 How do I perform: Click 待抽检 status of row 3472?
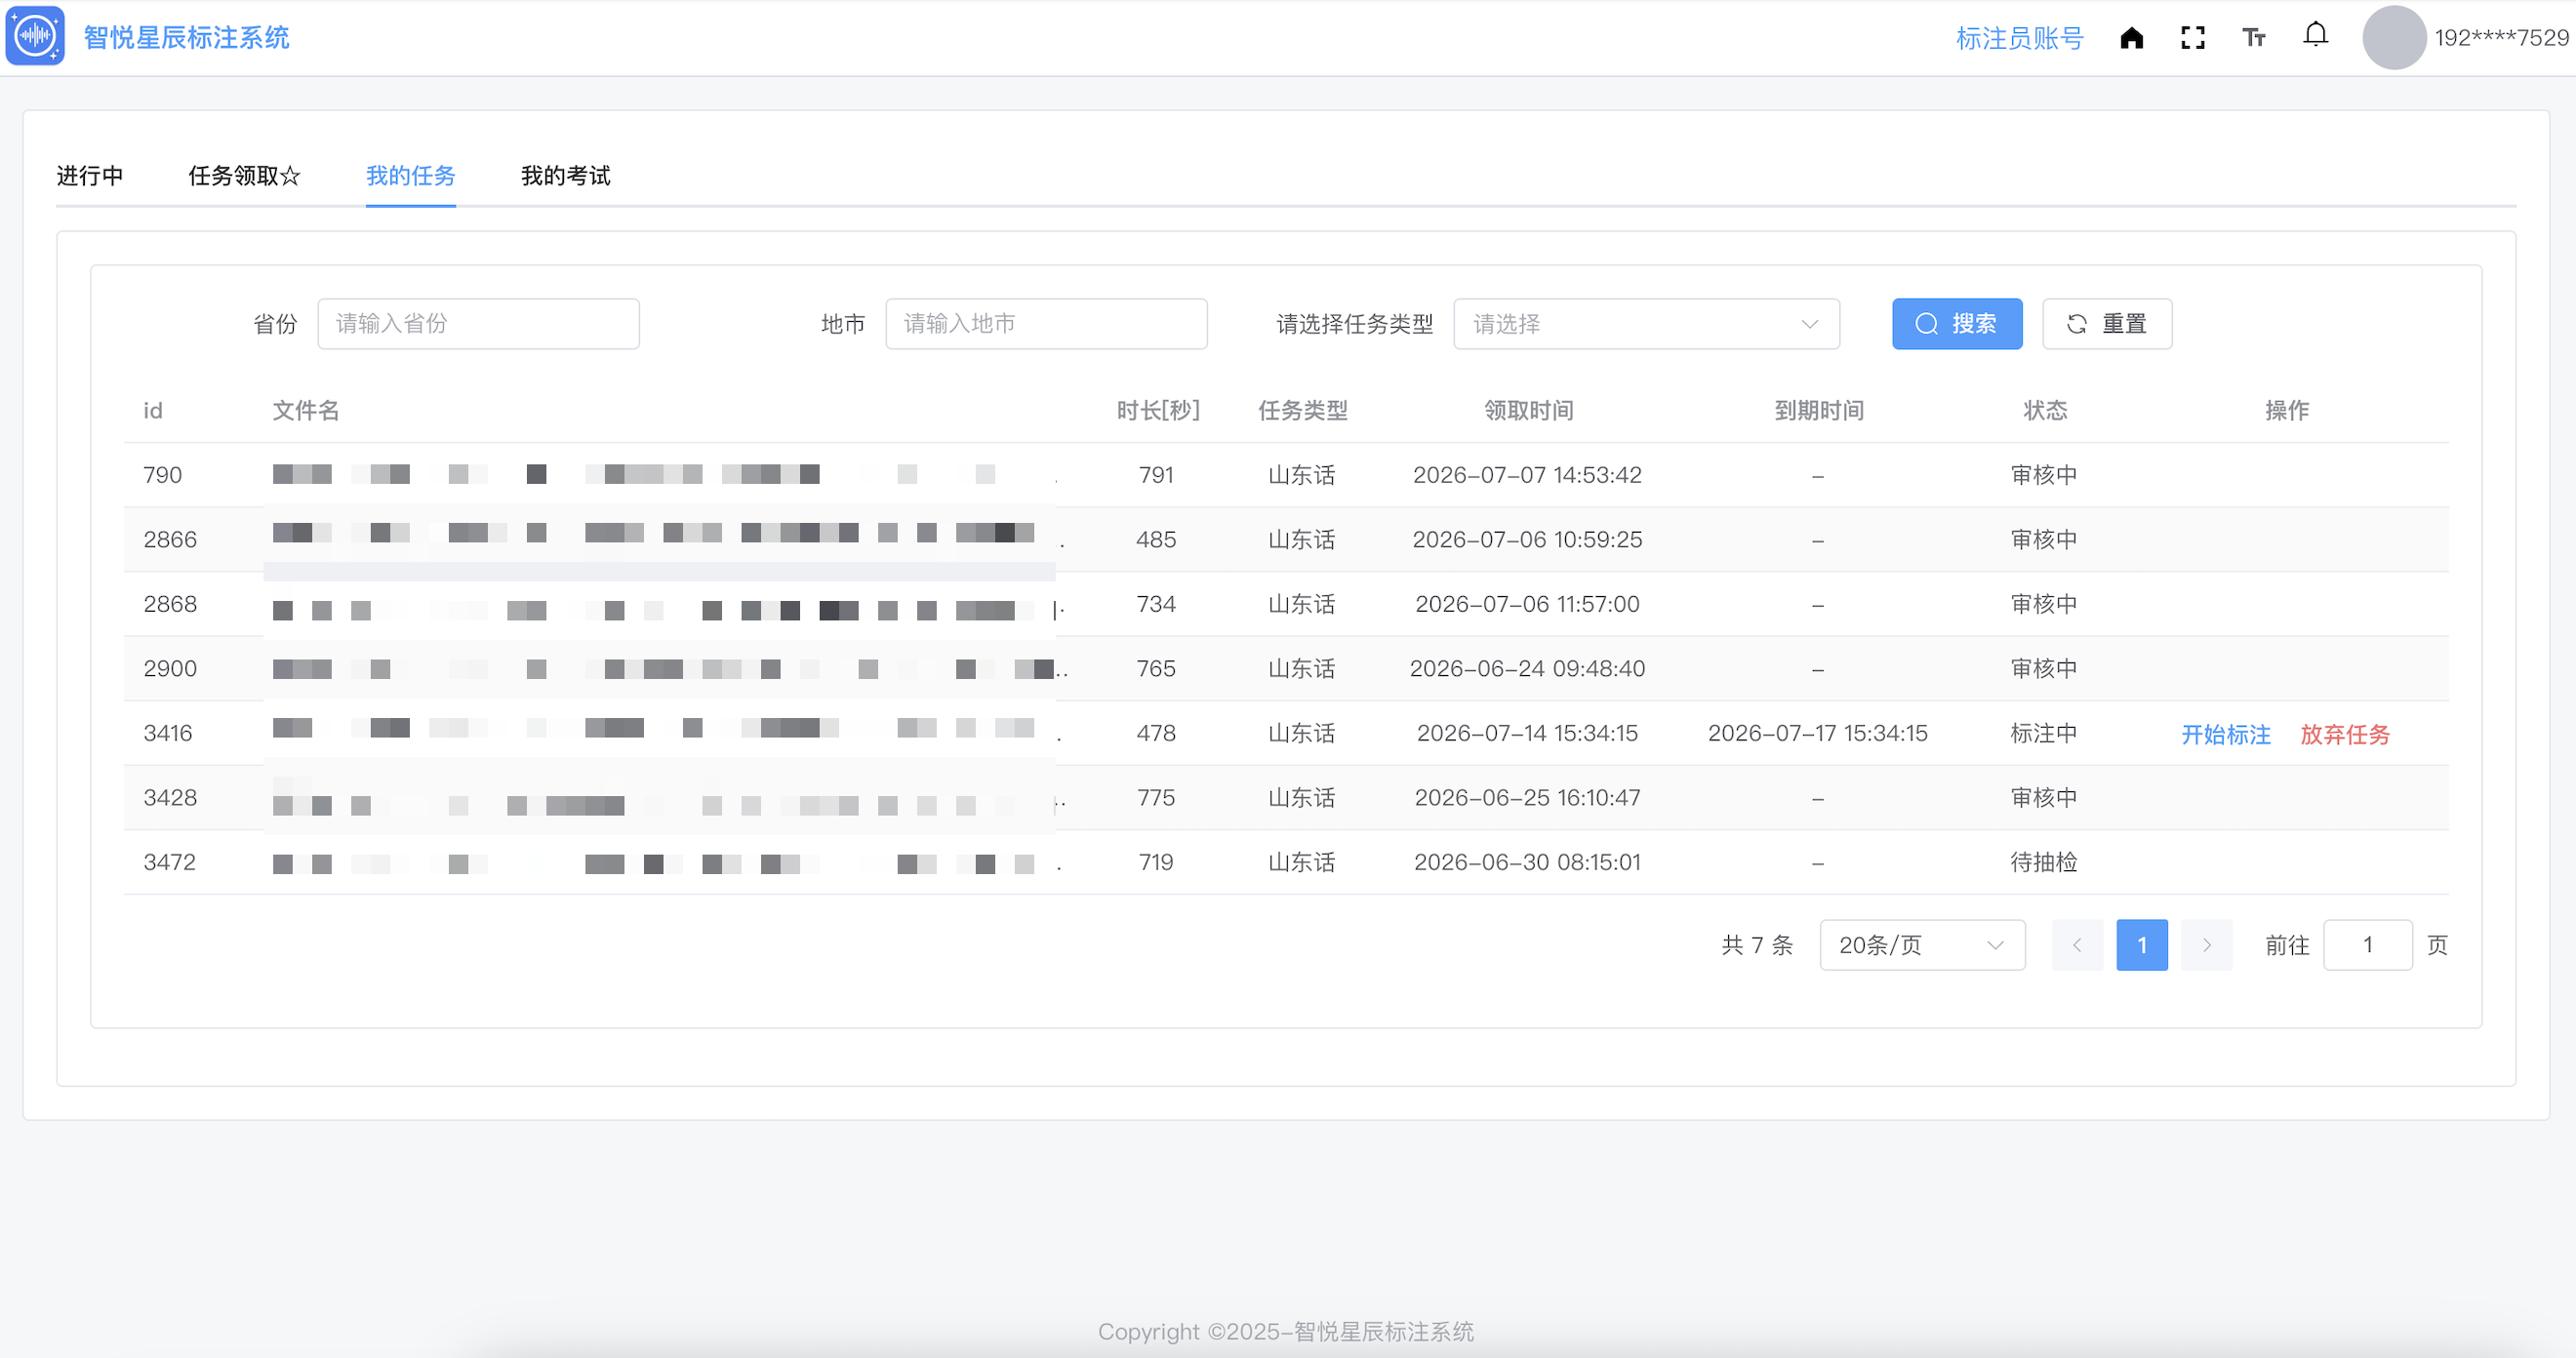pos(2045,862)
